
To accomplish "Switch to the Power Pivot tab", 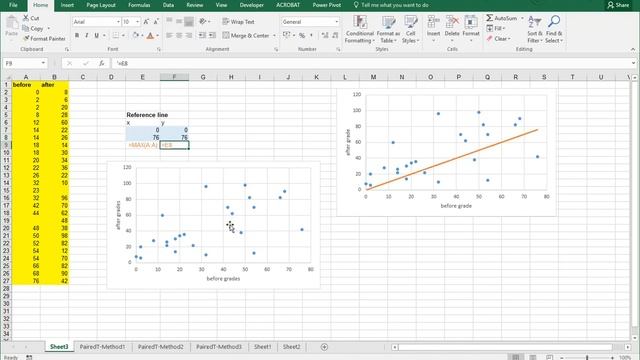I will coord(327,5).
